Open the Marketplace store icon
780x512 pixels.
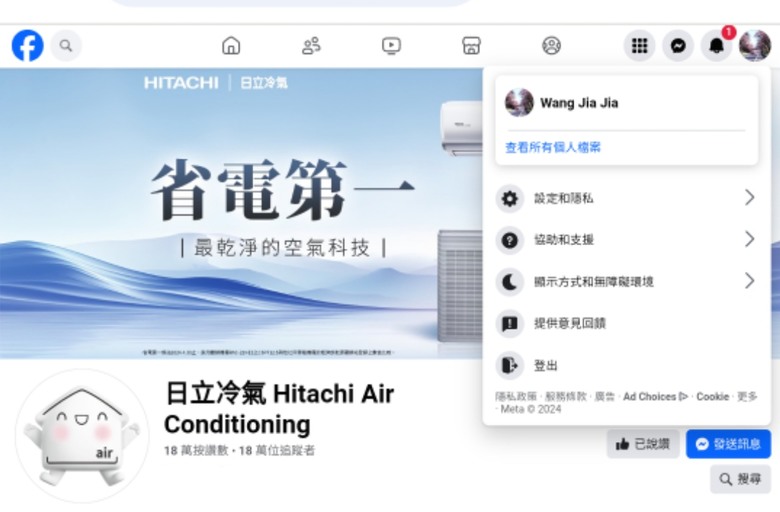(472, 46)
